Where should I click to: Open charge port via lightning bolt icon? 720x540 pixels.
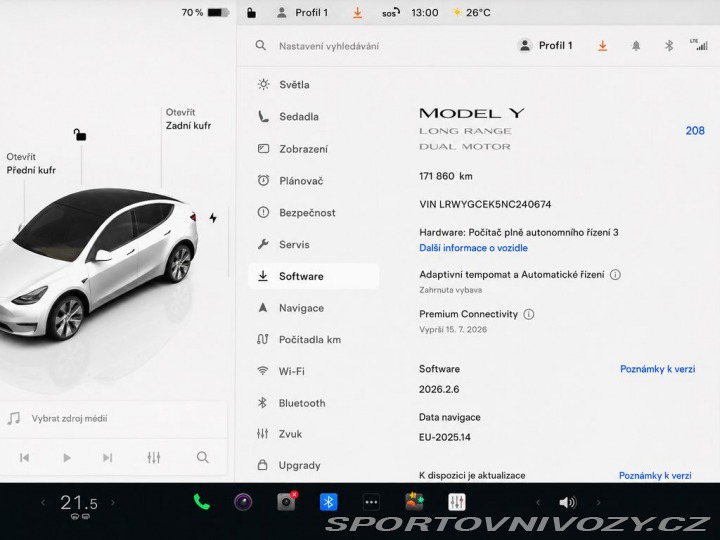tap(213, 218)
